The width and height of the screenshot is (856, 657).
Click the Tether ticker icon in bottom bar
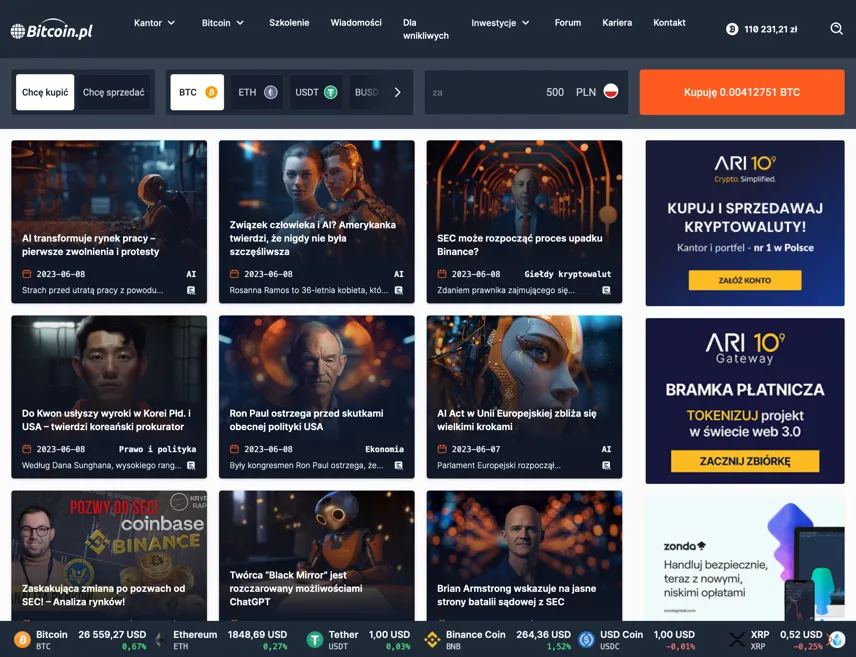pyautogui.click(x=314, y=639)
